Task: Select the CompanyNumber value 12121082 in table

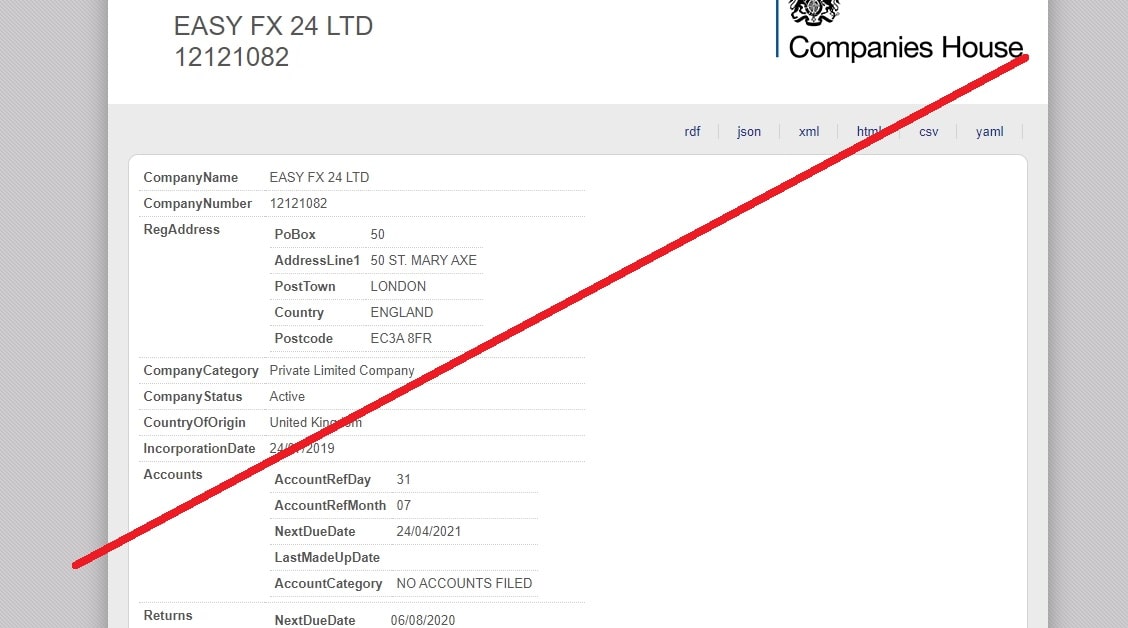Action: pyautogui.click(x=299, y=204)
